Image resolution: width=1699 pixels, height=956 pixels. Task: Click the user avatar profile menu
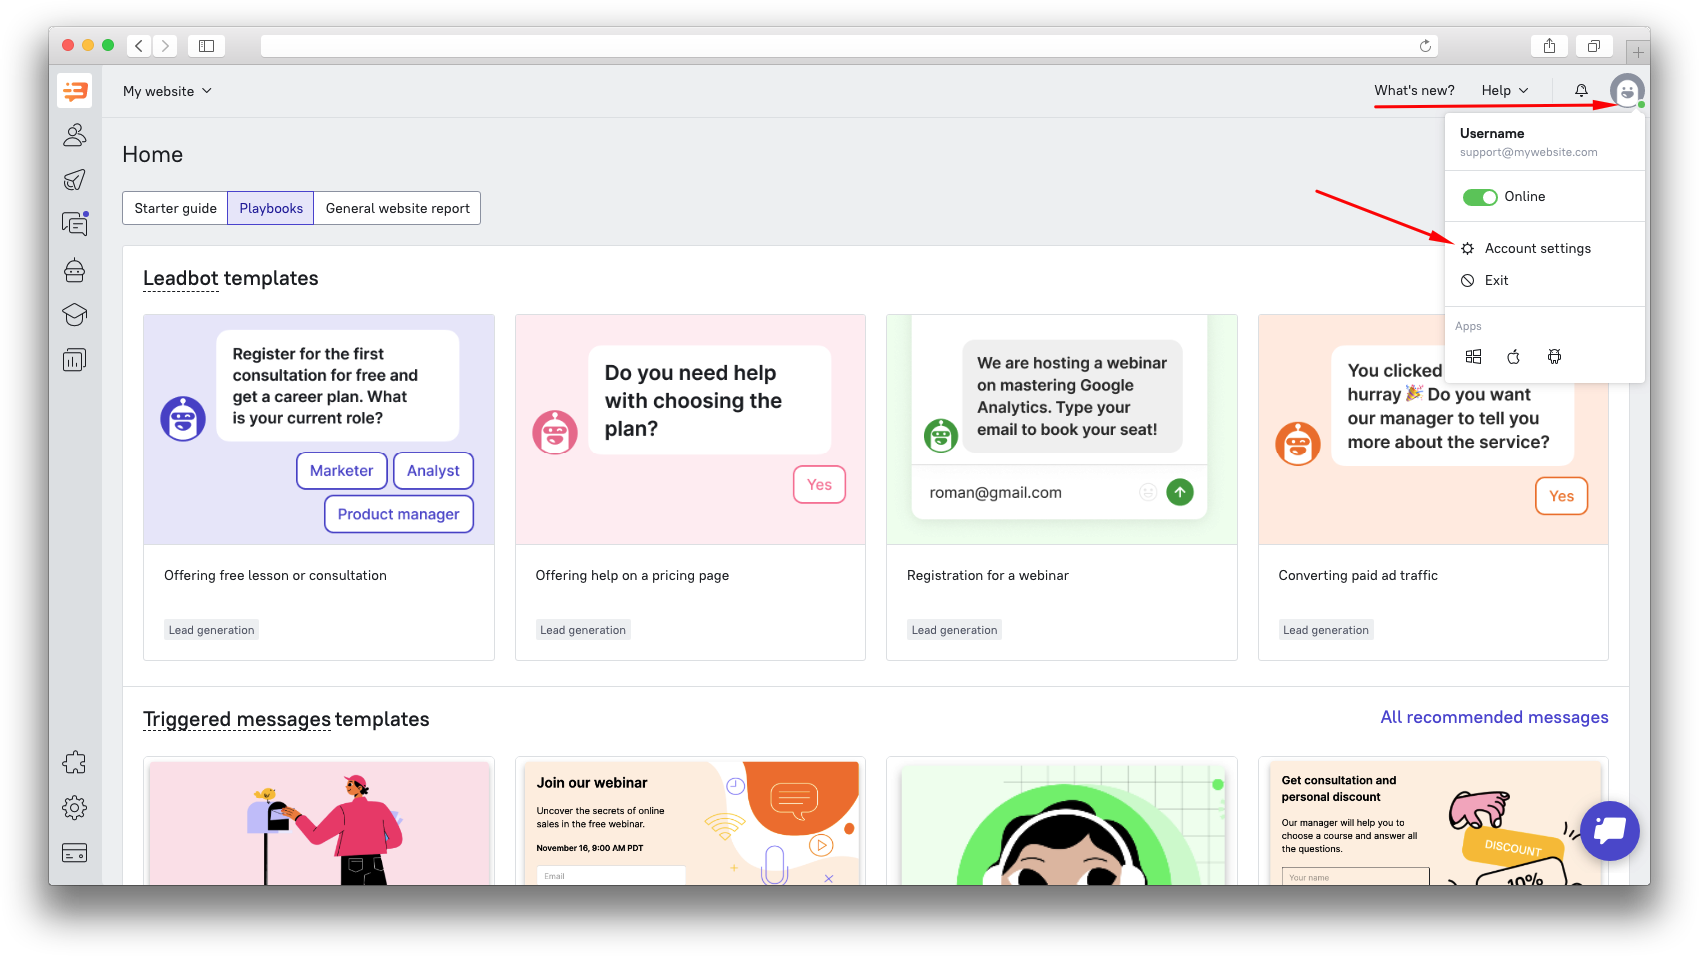coord(1627,91)
